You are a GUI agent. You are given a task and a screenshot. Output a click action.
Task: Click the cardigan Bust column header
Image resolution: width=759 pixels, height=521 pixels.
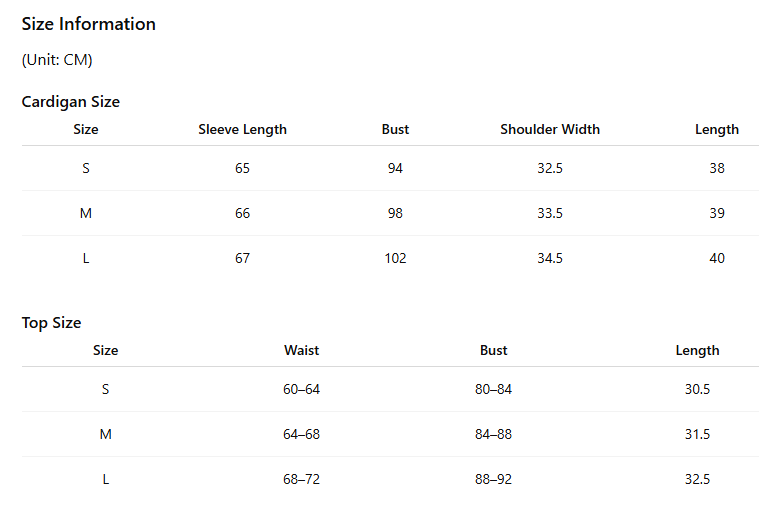coord(395,129)
